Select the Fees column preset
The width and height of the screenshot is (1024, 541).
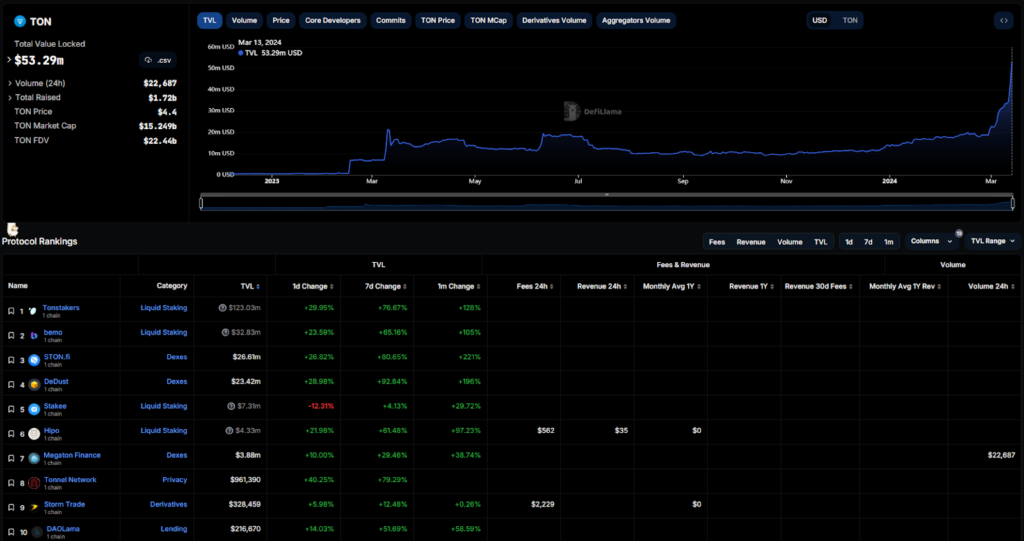[x=716, y=242]
